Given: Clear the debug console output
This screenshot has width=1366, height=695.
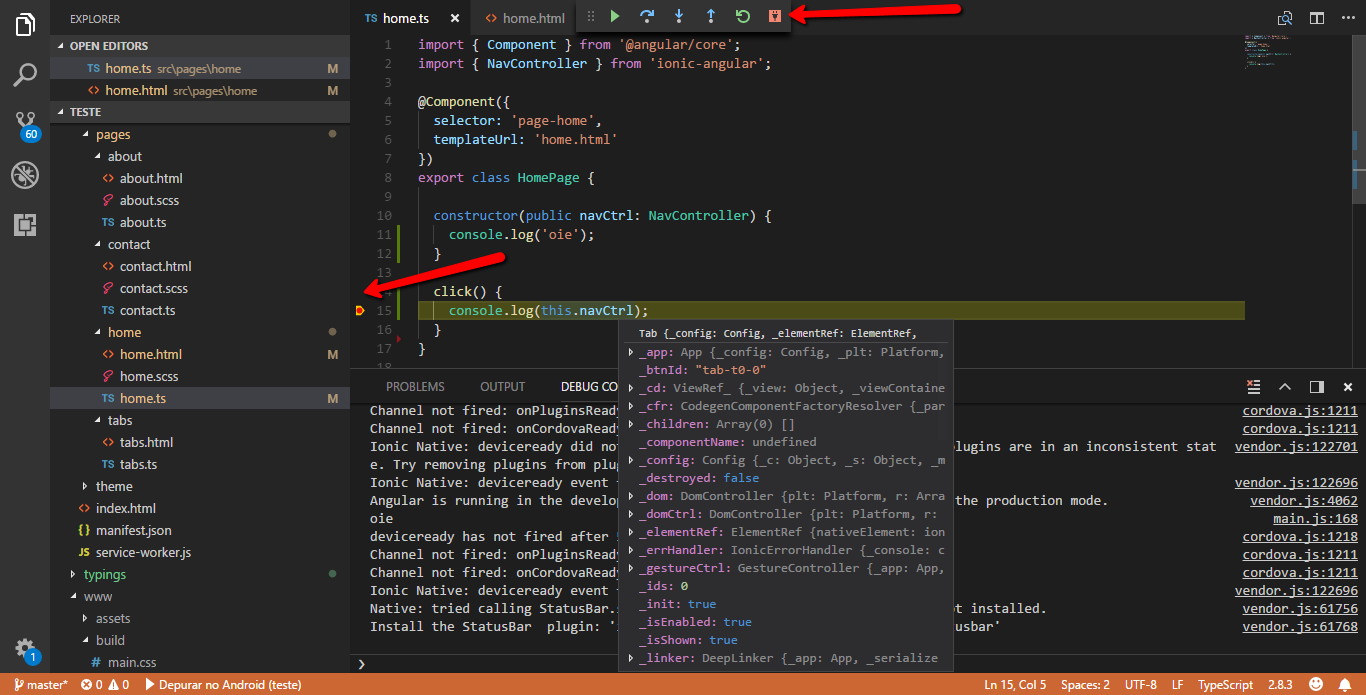Looking at the screenshot, I should click(x=1253, y=387).
